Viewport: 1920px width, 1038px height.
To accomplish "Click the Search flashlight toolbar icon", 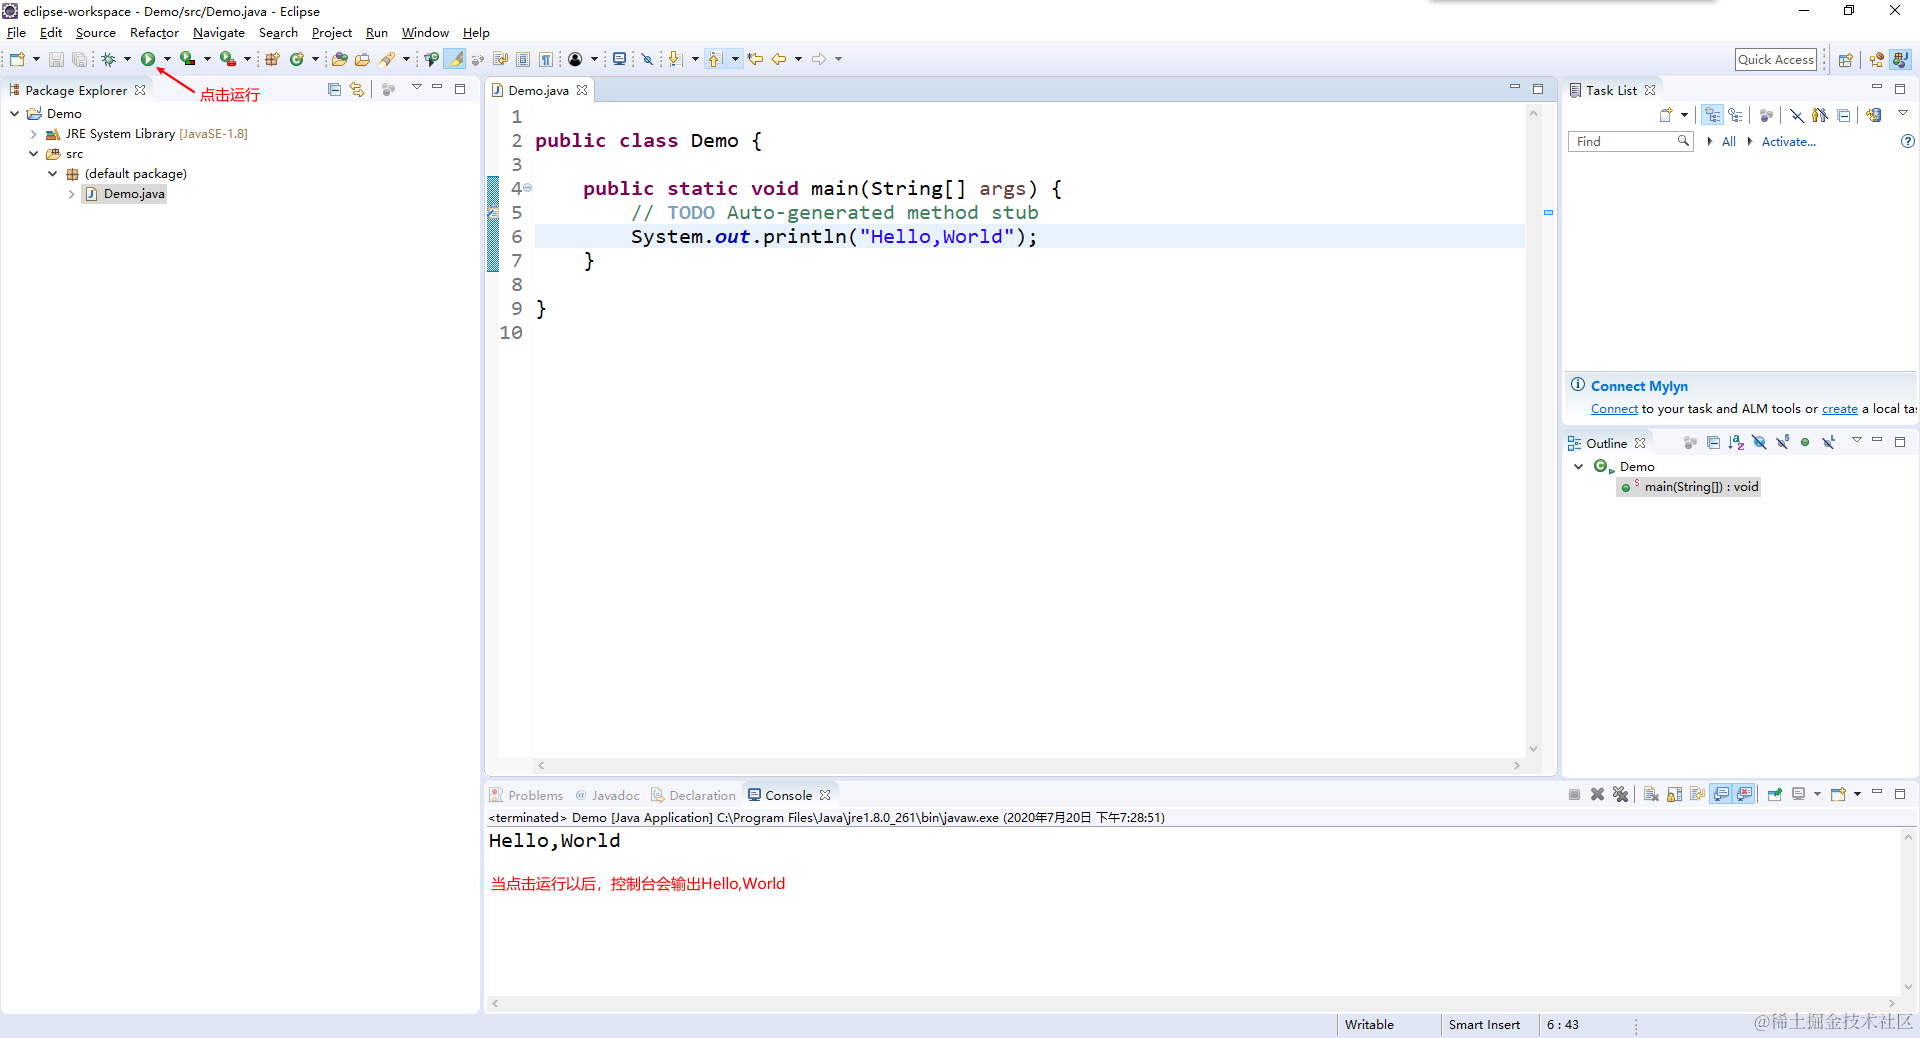I will pos(388,59).
